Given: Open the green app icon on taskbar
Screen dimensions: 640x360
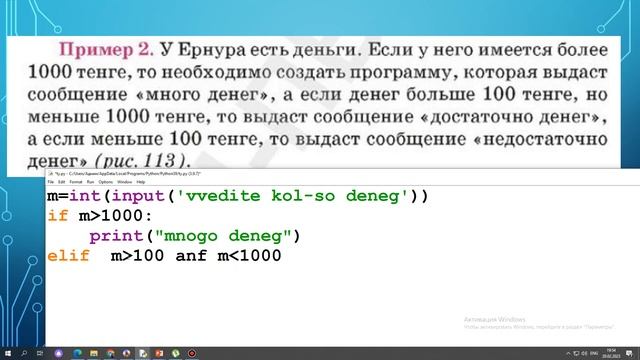Looking at the screenshot, I should click(176, 353).
